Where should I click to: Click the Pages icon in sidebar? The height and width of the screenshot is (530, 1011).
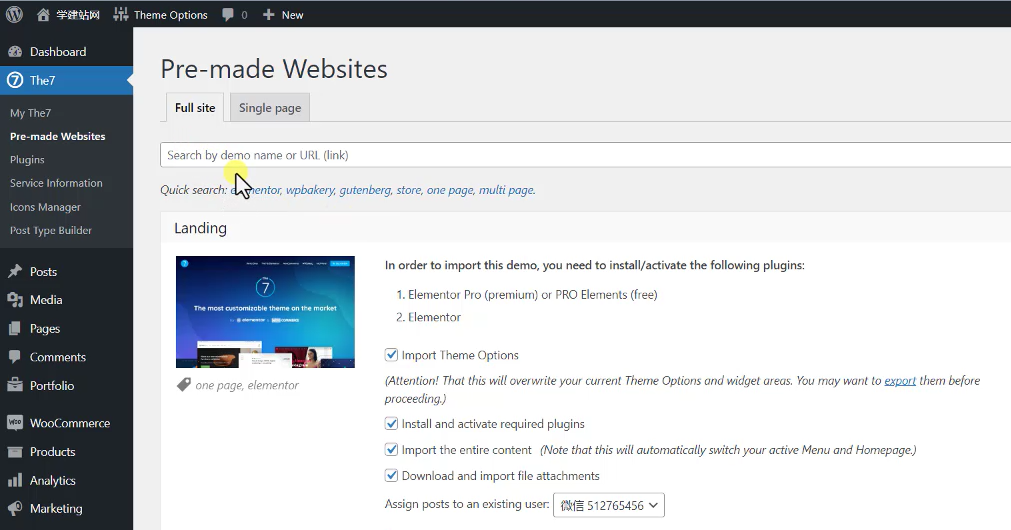tap(15, 328)
